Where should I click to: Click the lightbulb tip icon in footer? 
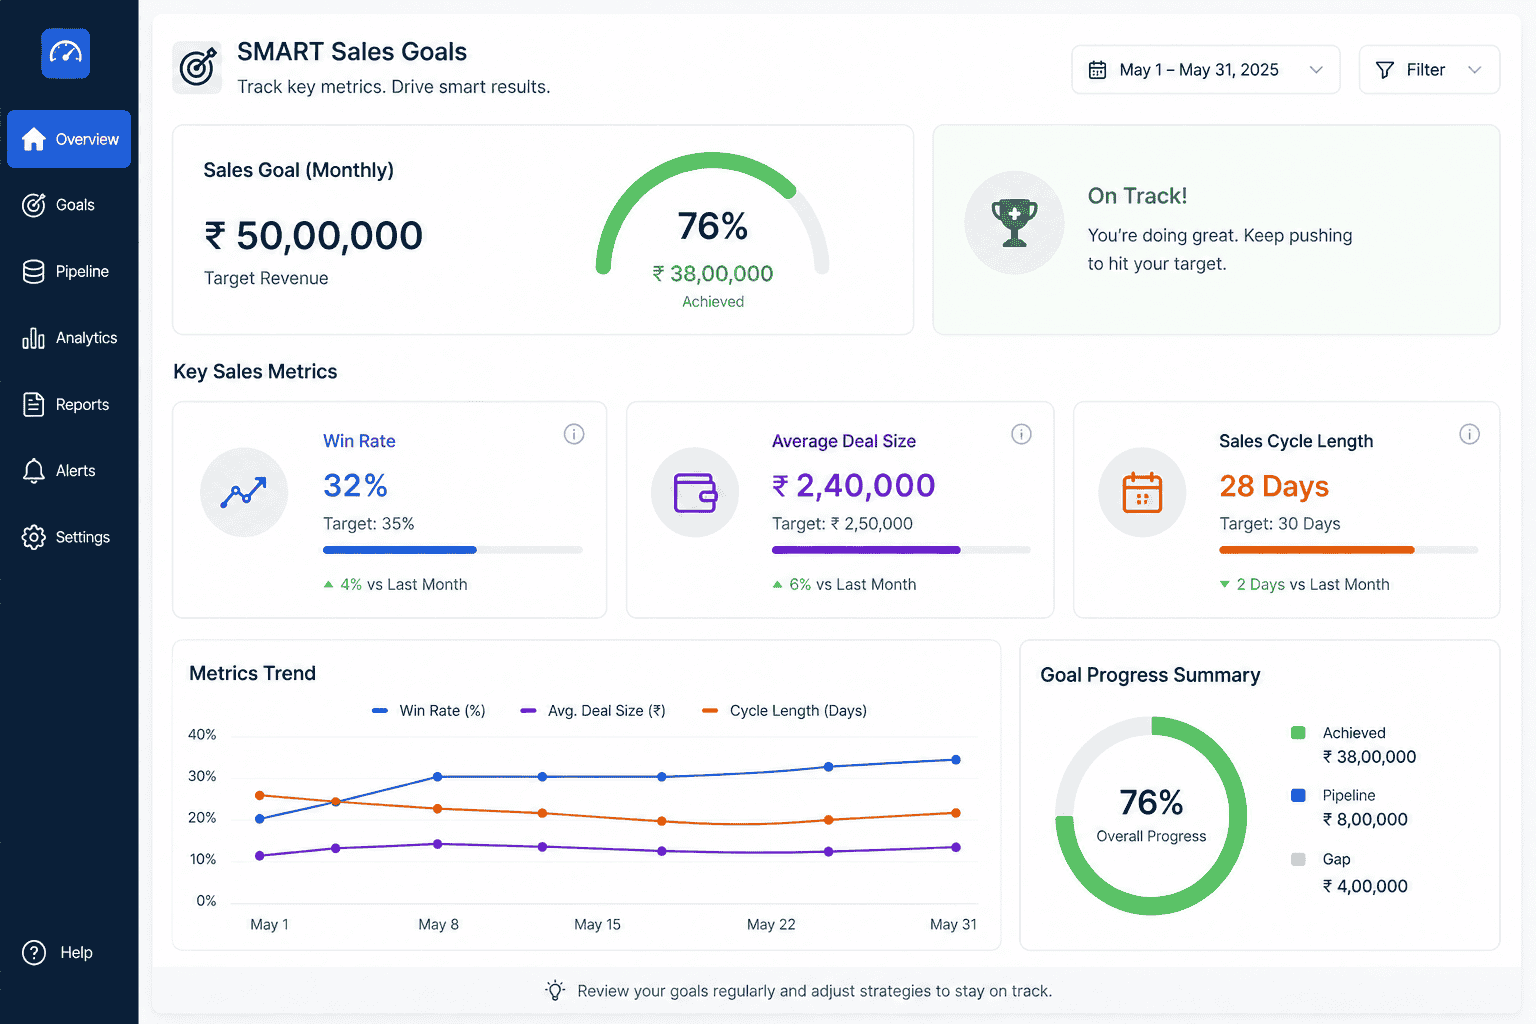[x=555, y=990]
